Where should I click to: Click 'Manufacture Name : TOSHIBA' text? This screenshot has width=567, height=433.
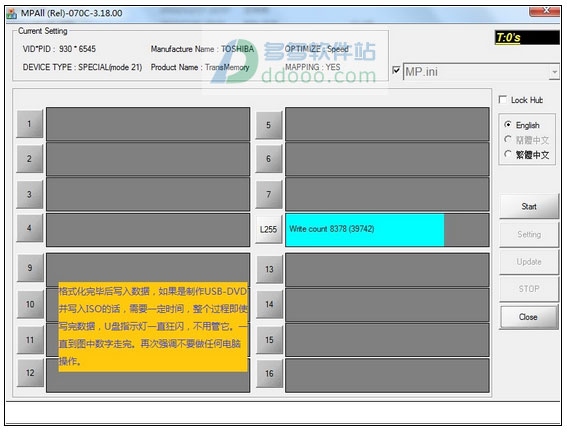pyautogui.click(x=202, y=49)
